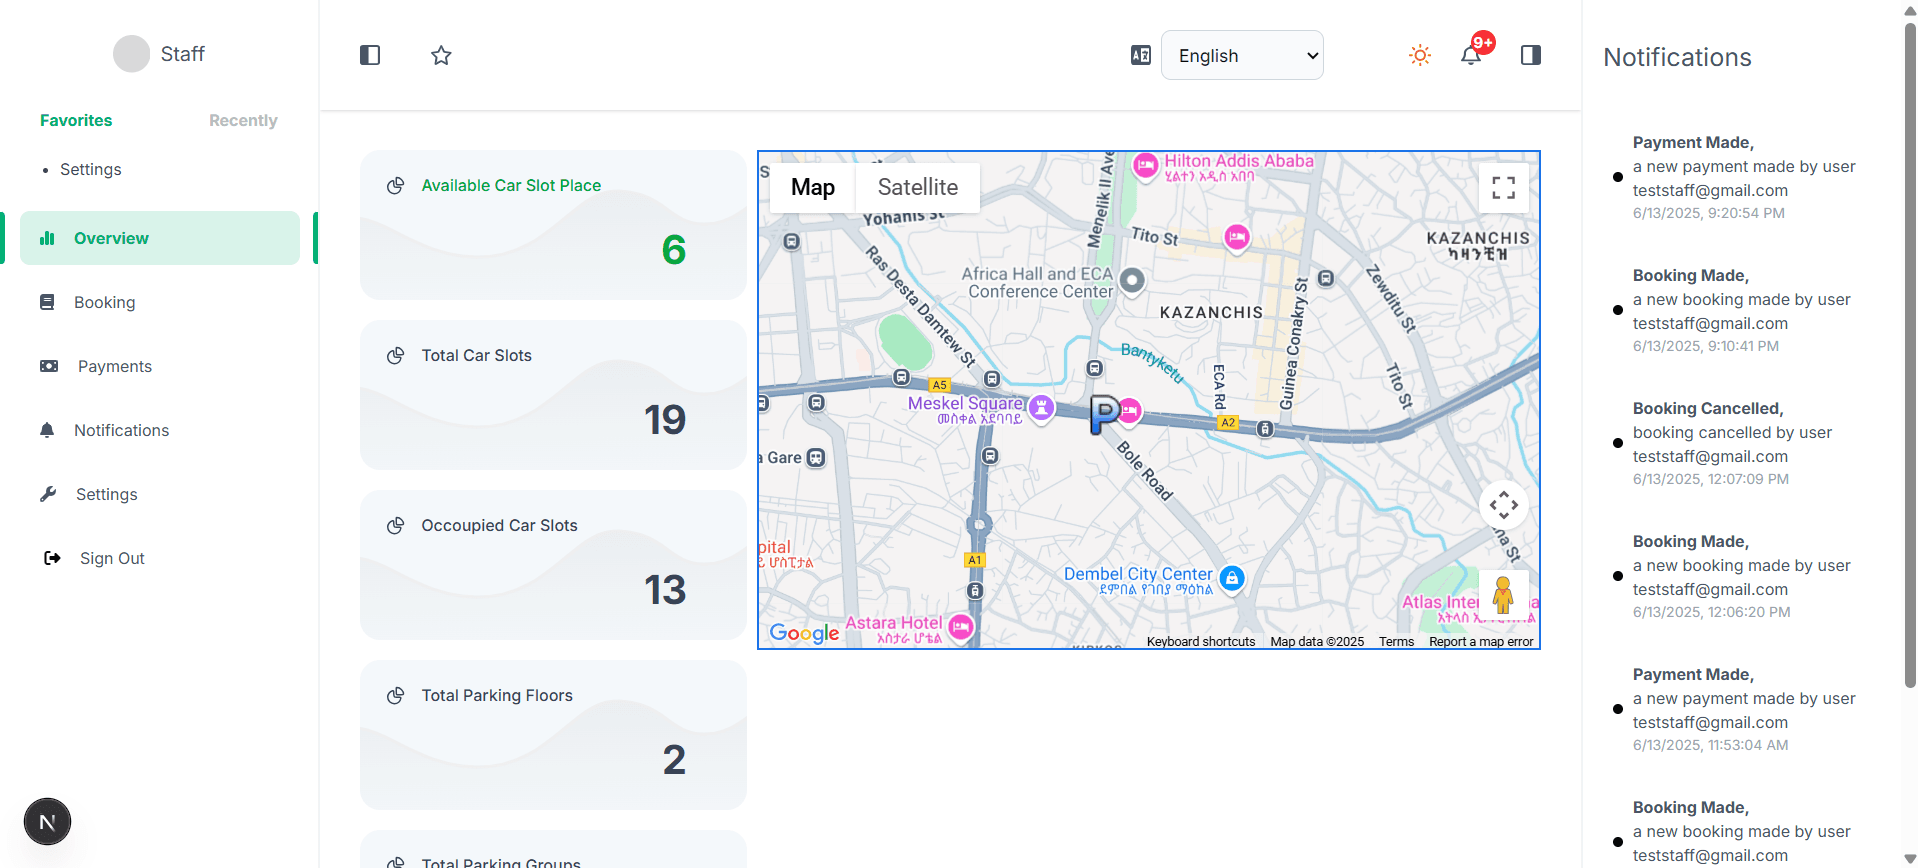
Task: Click Report a map error link
Action: 1480,642
